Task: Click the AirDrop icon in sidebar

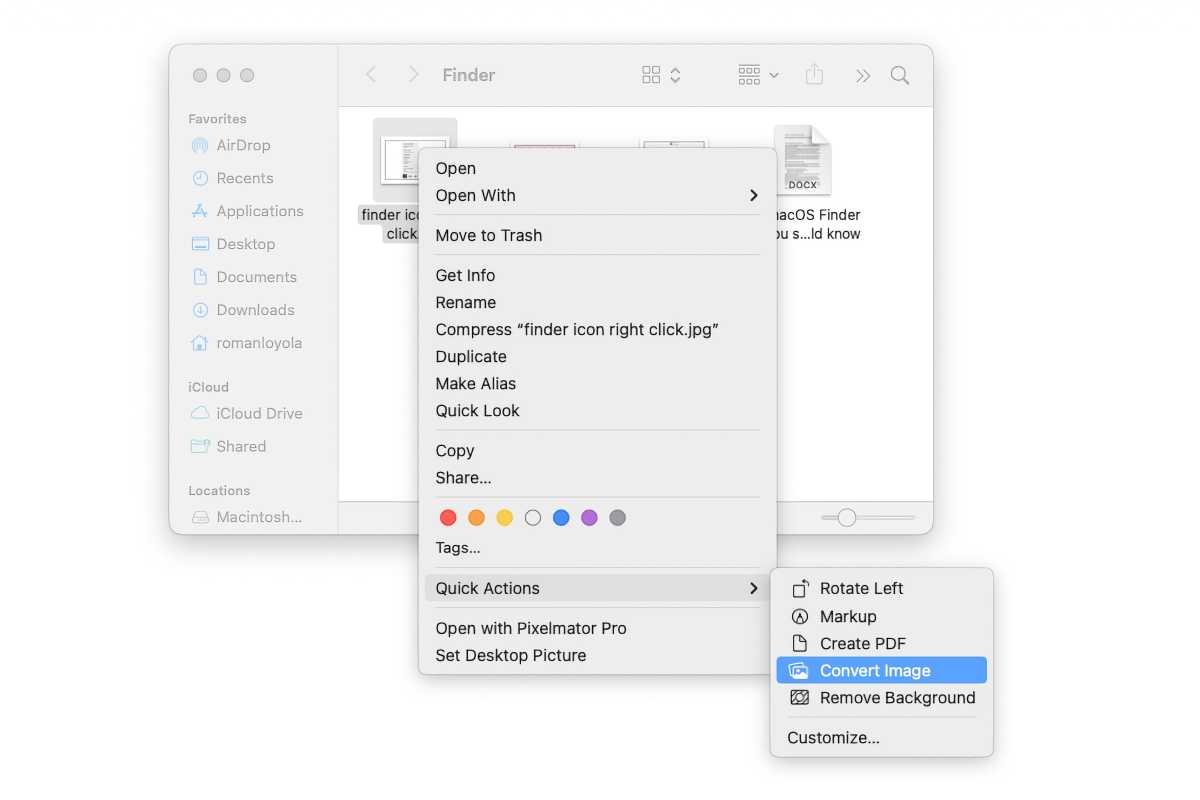Action: click(200, 145)
